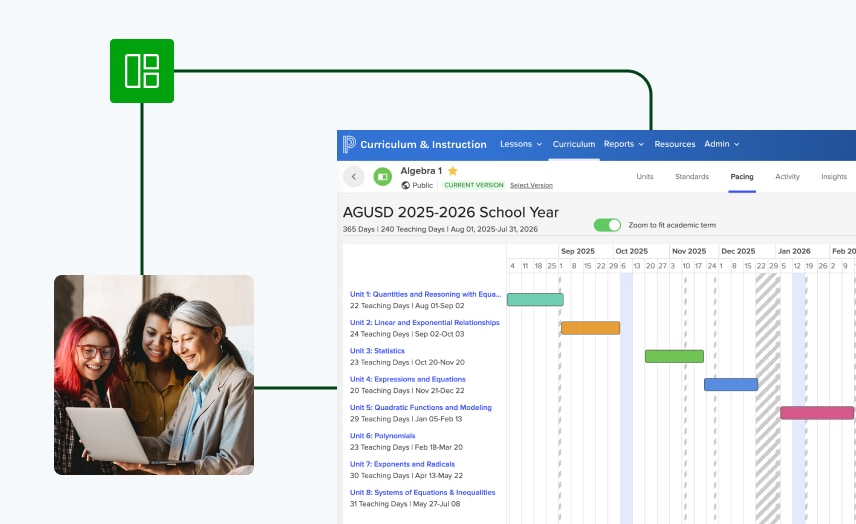The image size is (856, 524).
Task: Open the Lessons dropdown menu
Action: 521,144
